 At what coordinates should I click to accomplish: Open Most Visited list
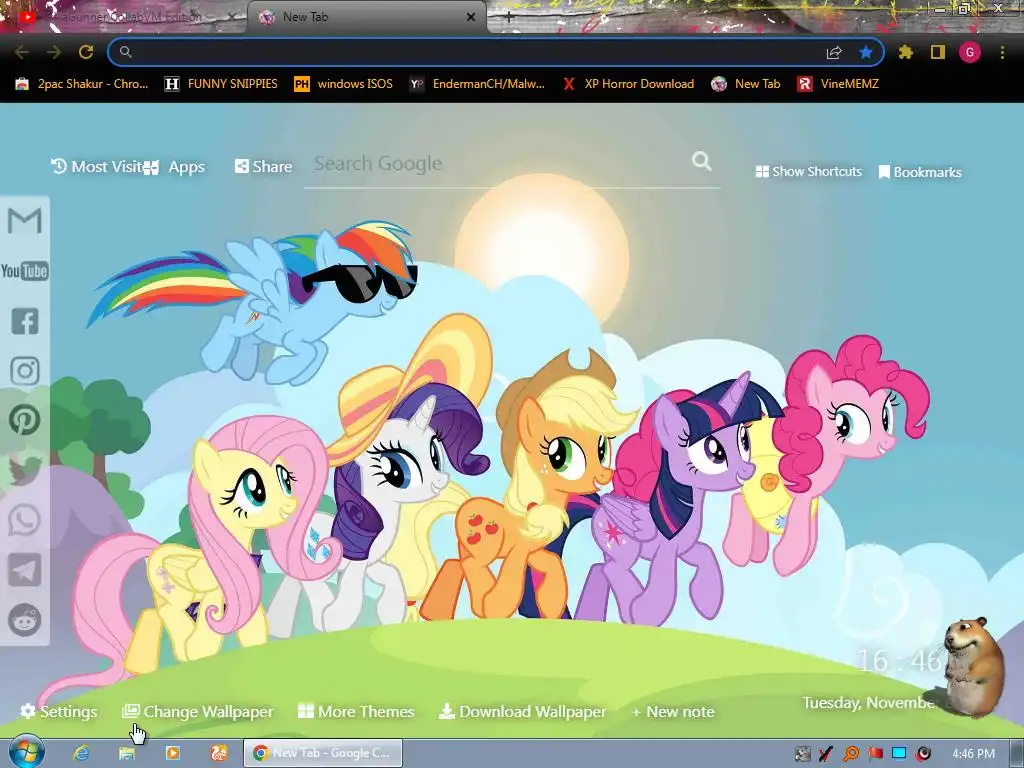point(98,167)
